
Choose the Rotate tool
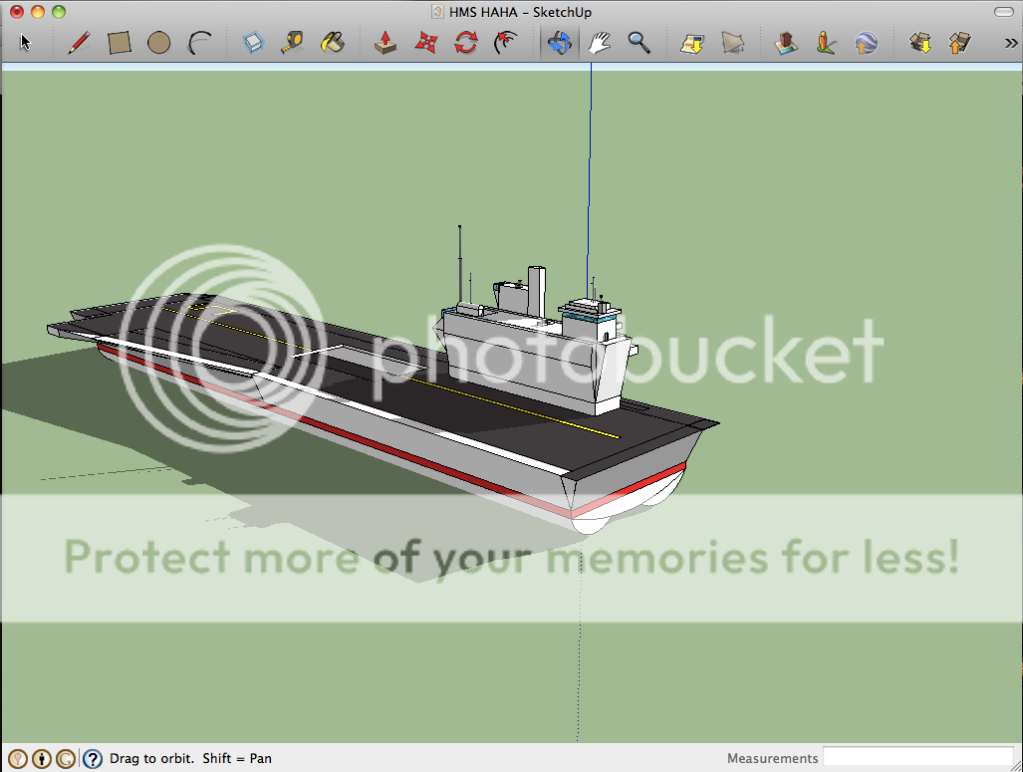tap(466, 42)
